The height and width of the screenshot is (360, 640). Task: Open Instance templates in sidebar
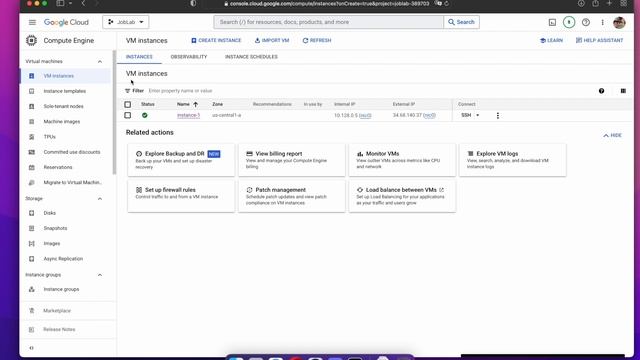pyautogui.click(x=65, y=91)
